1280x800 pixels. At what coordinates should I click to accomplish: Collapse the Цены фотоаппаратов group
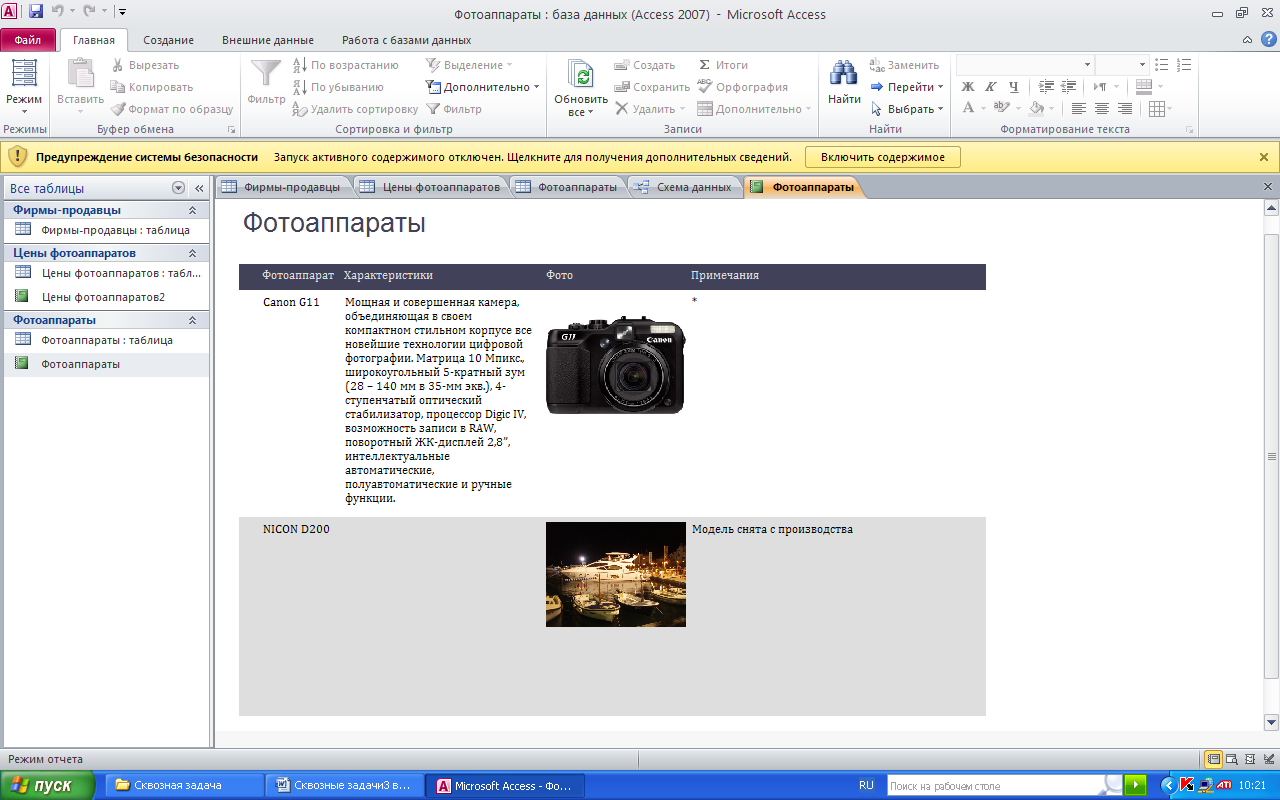(x=192, y=253)
